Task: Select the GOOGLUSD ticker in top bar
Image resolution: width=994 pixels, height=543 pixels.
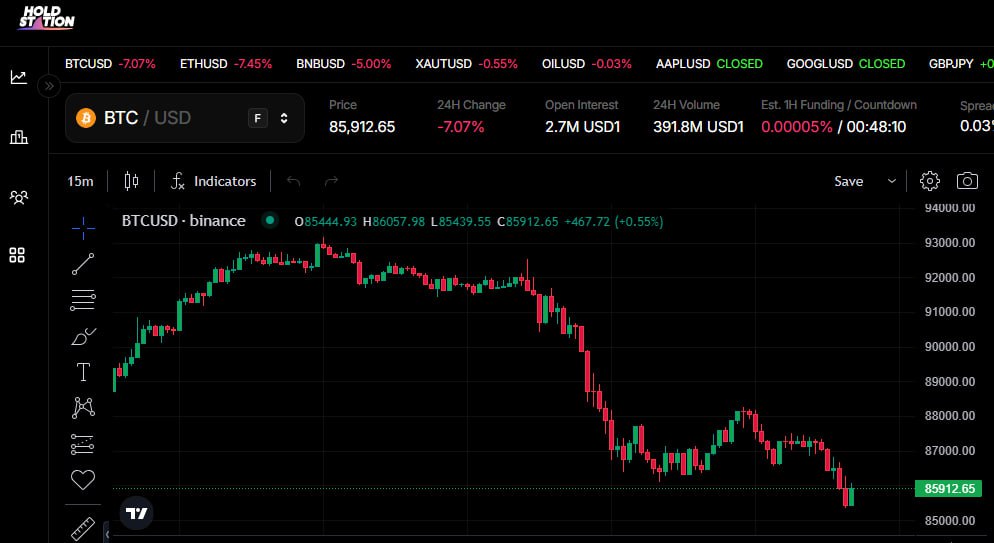Action: (x=846, y=64)
